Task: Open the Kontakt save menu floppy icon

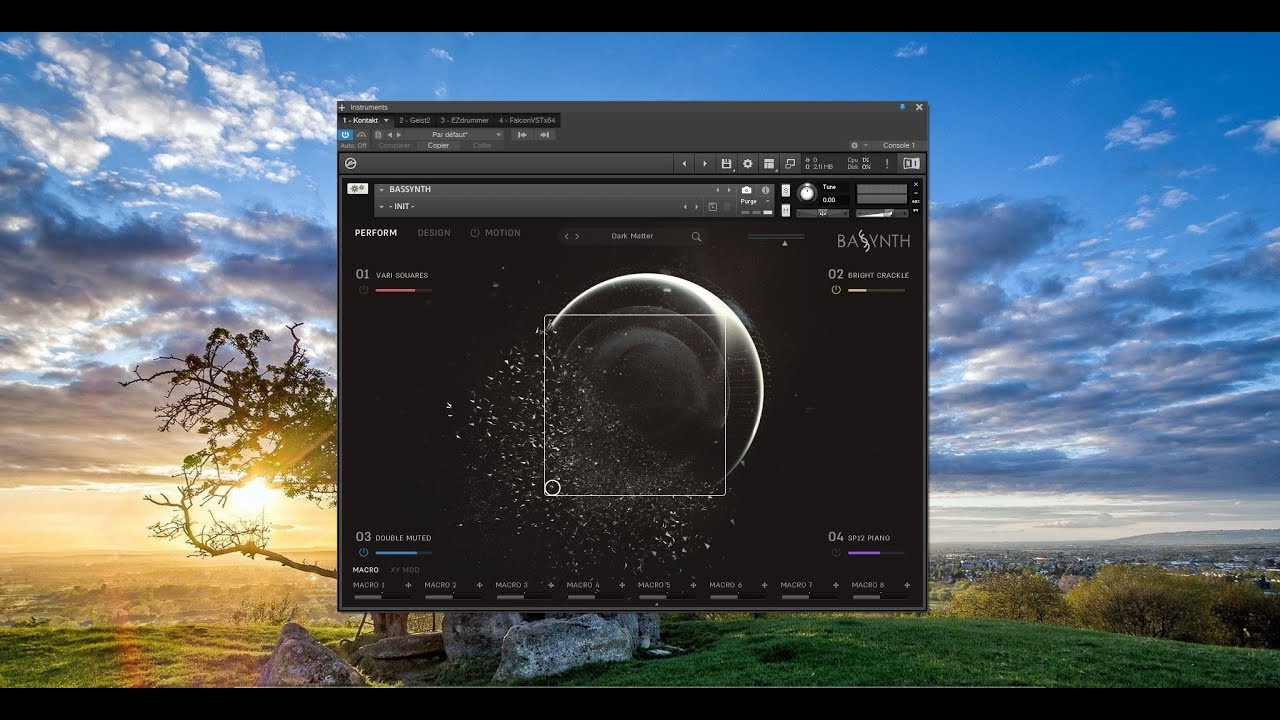Action: (726, 163)
